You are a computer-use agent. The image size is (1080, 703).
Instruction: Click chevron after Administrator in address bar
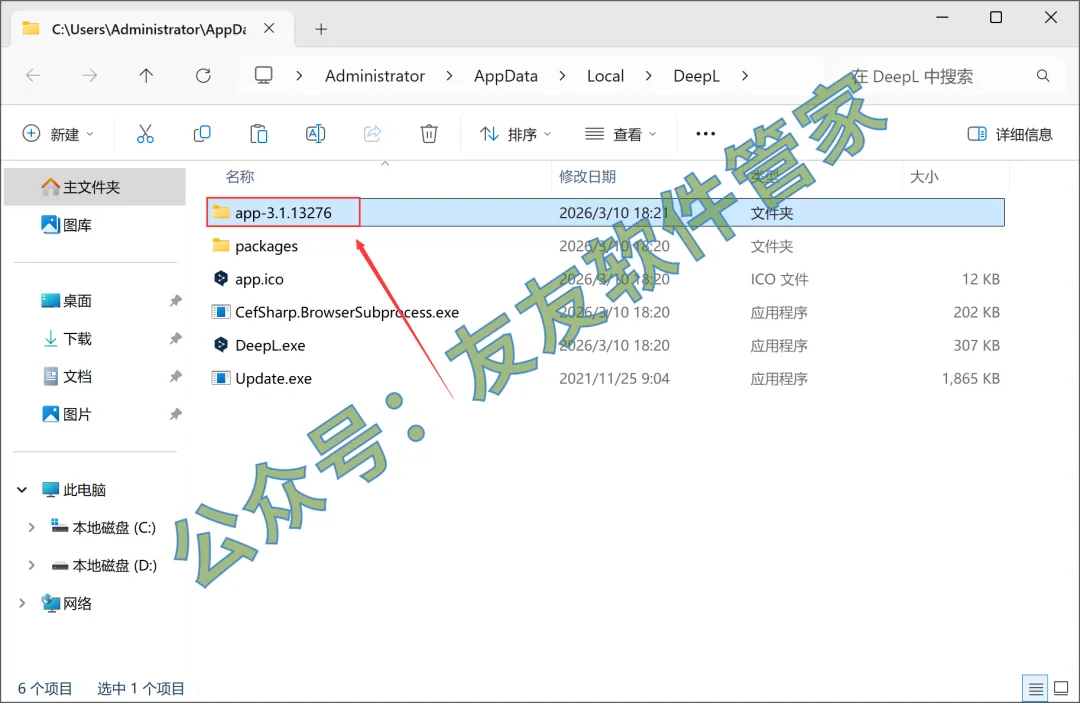click(449, 76)
